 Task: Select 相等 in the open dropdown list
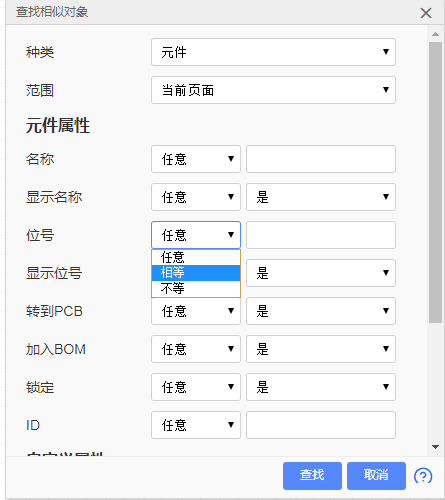point(196,273)
